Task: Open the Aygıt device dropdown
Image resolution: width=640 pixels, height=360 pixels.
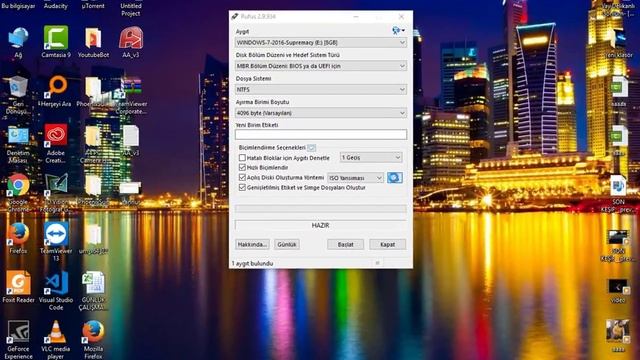Action: 321,42
